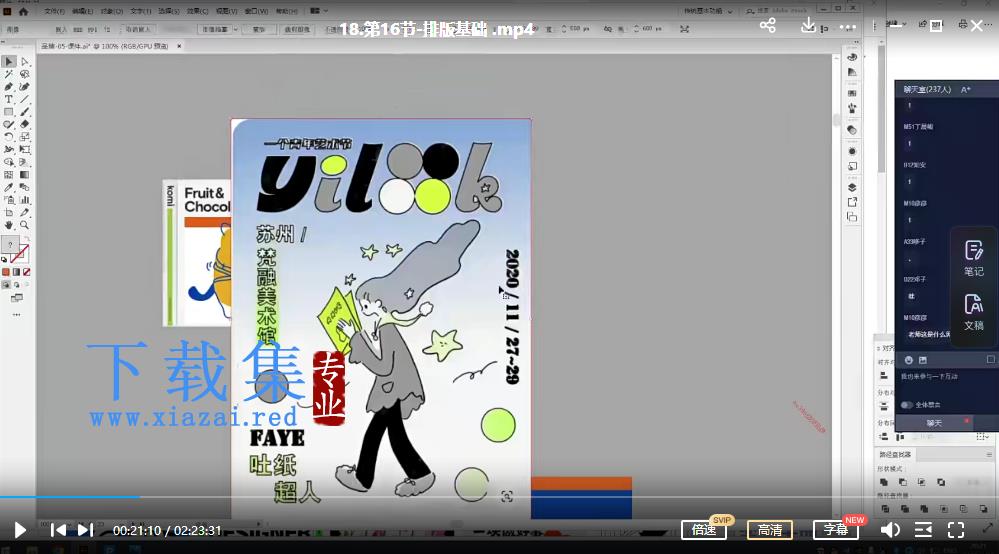This screenshot has height=554, width=999.
Task: Open the Layers panel icon
Action: coord(852,187)
